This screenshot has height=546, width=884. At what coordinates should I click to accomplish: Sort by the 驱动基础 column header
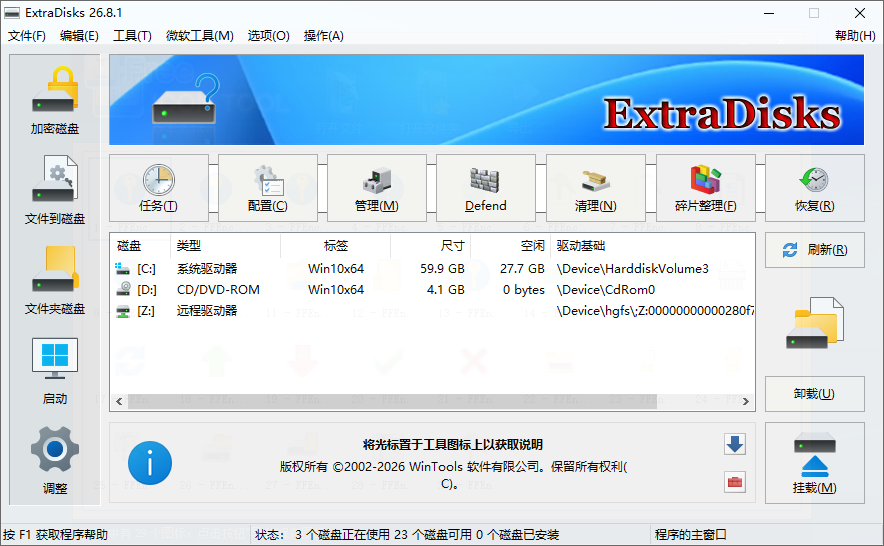click(652, 246)
